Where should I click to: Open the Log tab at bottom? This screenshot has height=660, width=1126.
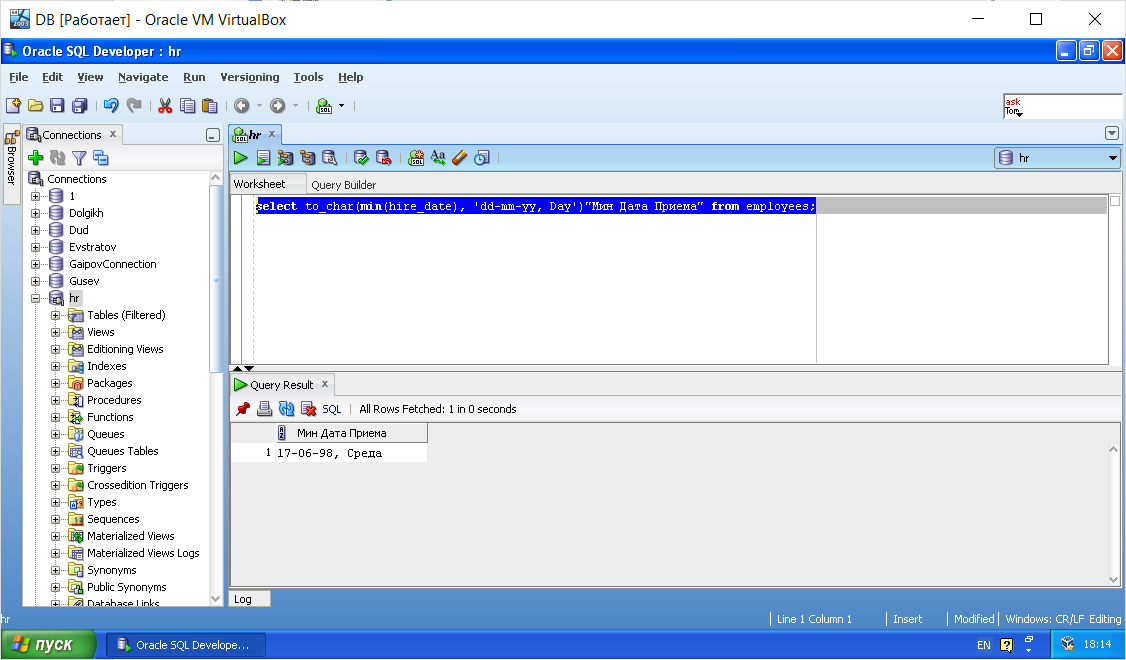tap(249, 599)
